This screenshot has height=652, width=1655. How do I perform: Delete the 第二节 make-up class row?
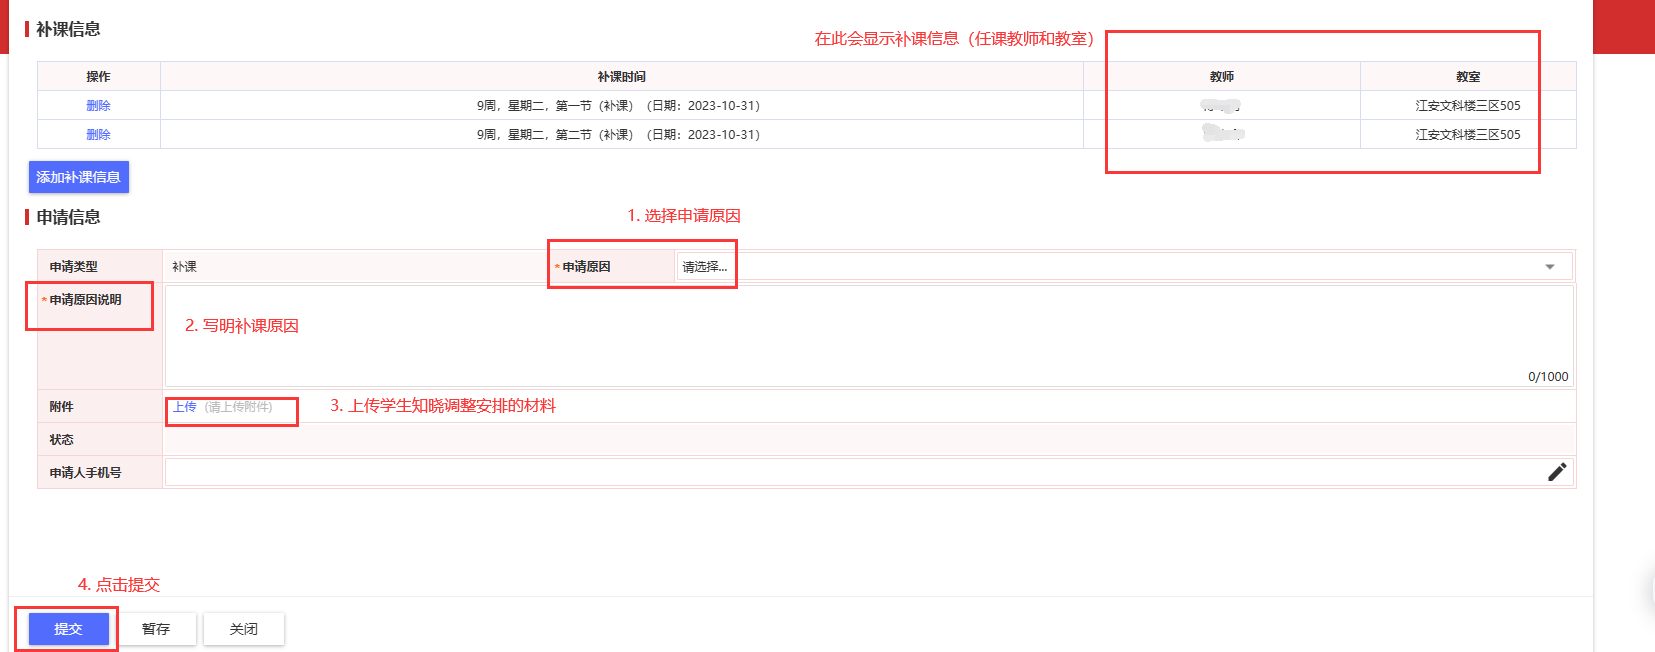point(98,135)
